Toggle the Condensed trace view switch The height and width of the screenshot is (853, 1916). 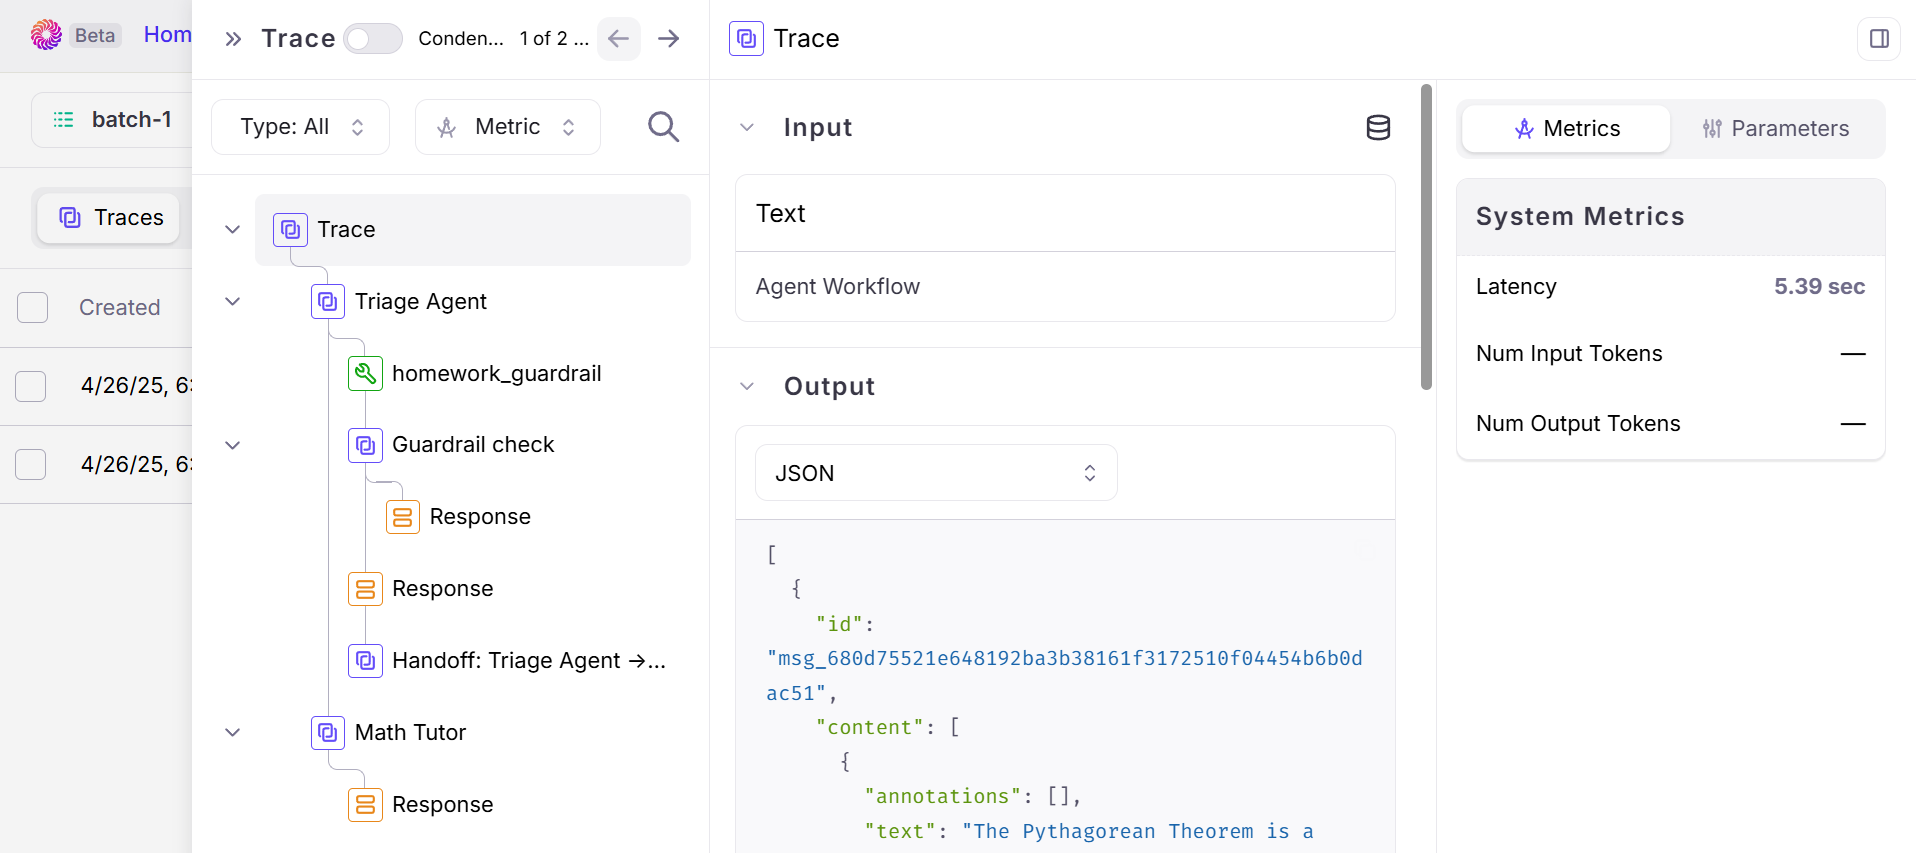click(x=373, y=39)
